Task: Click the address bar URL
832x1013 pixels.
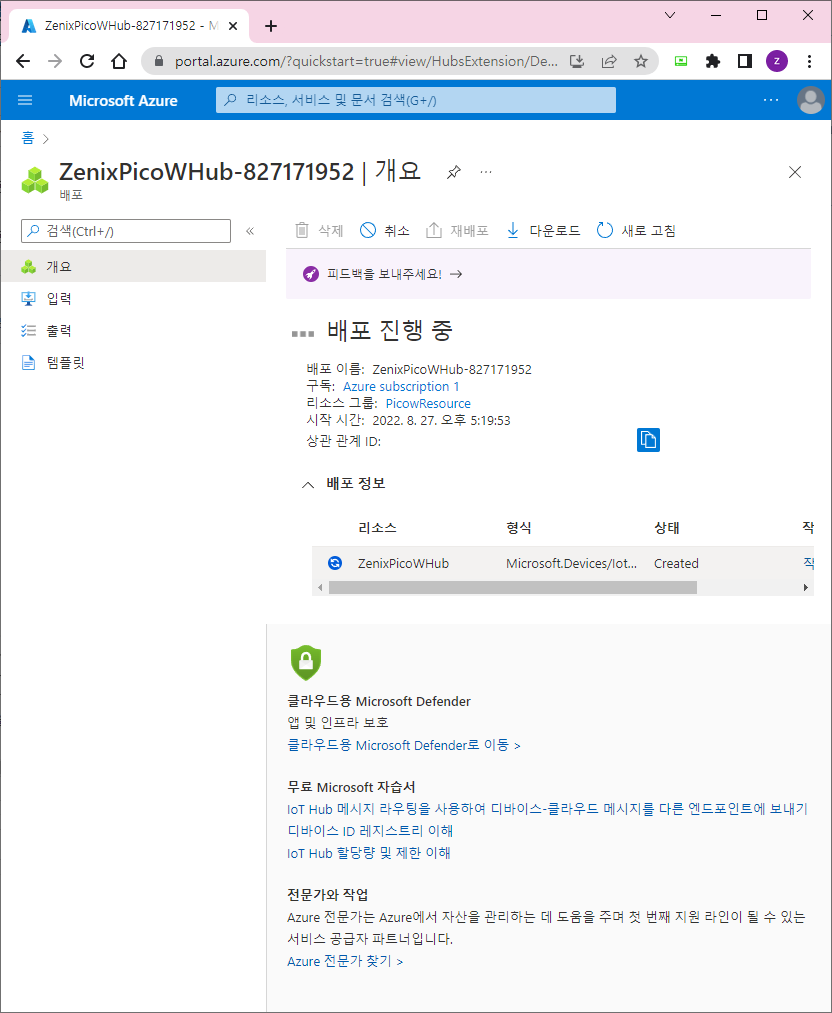Action: tap(366, 61)
